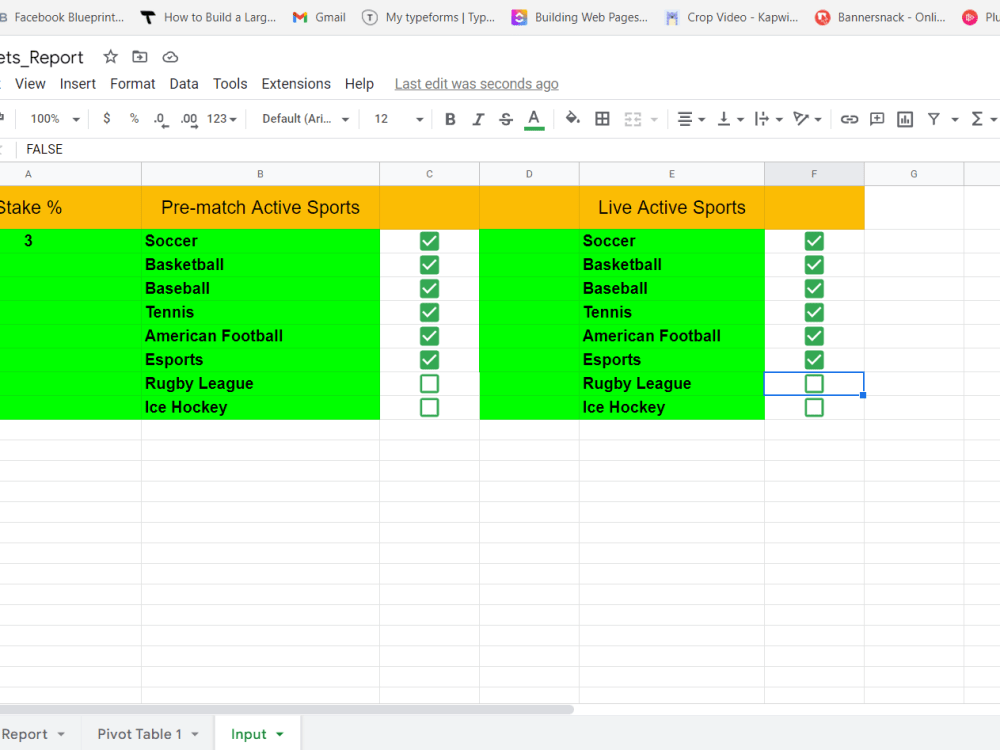Check Pre-match Rugby League checkbox
The width and height of the screenshot is (1000, 750).
click(429, 383)
